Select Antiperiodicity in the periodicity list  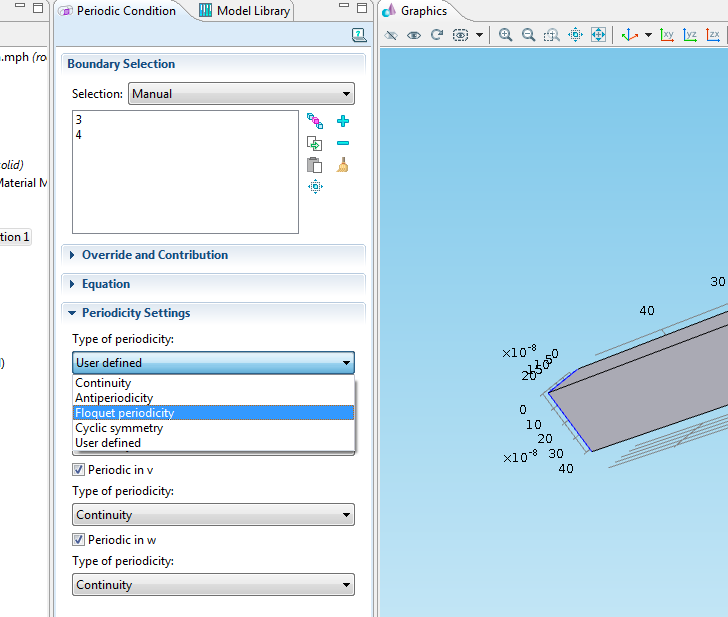tap(114, 398)
